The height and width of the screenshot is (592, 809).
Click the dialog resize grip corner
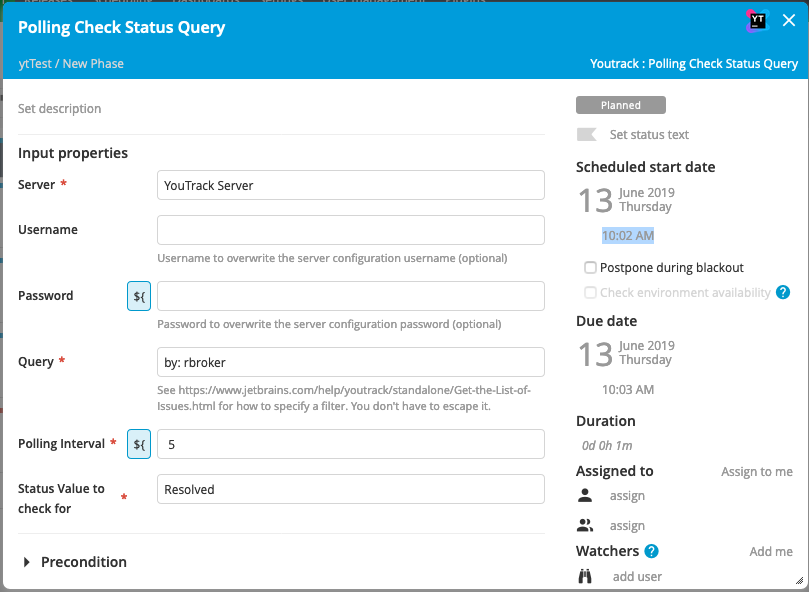tap(799, 581)
